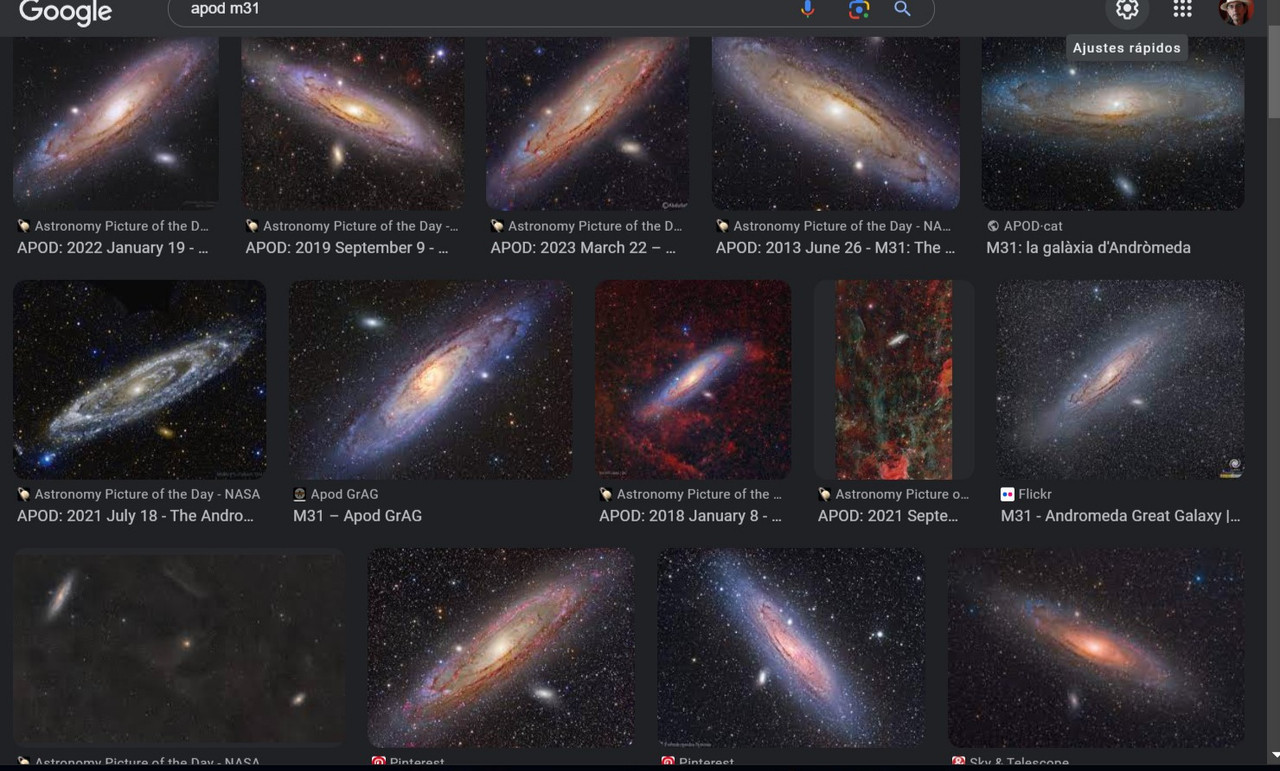Image resolution: width=1280 pixels, height=771 pixels.
Task: Open the Google account profile avatar
Action: [1236, 11]
